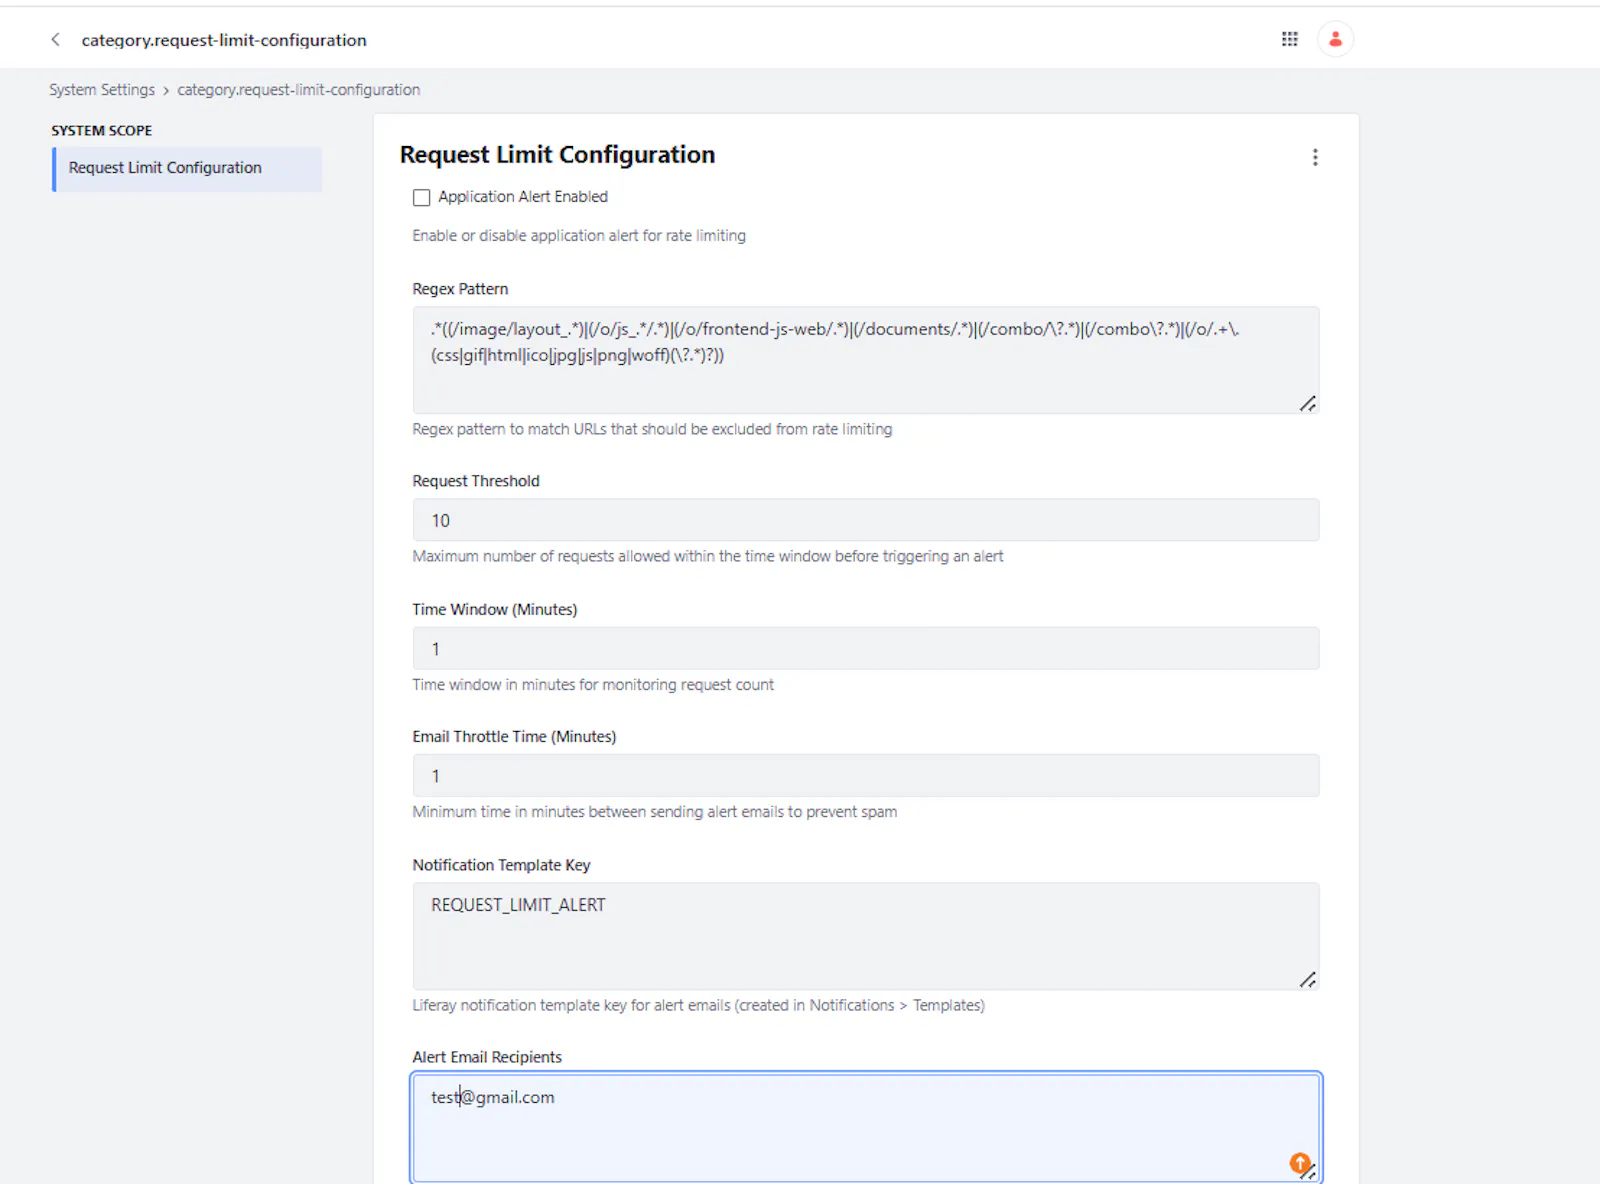1600x1184 pixels.
Task: Click the page title category.request-limit-configuration in header
Action: pyautogui.click(x=224, y=40)
